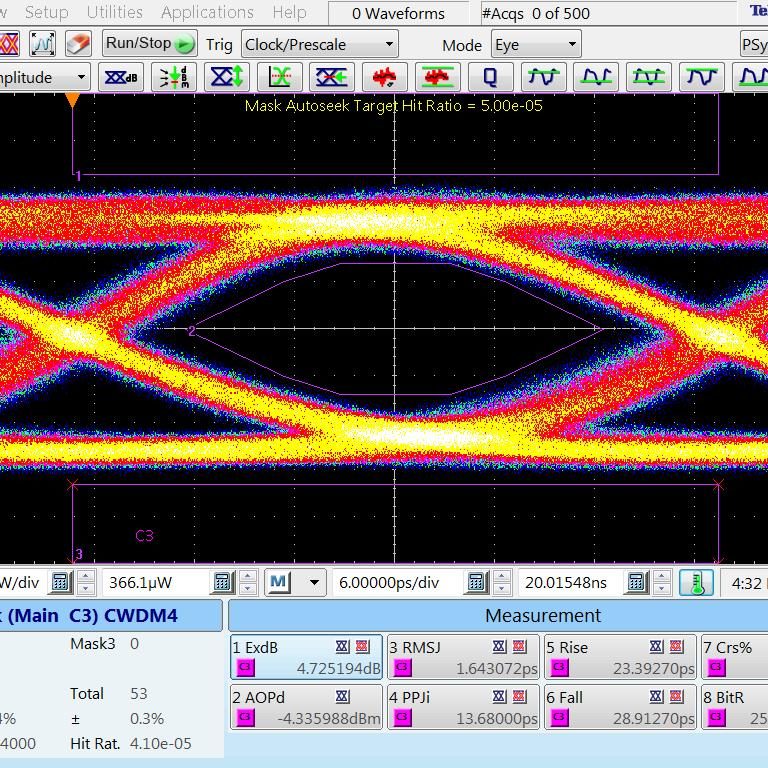Click the pulse amplitude icon right of Q
This screenshot has height=768, width=768.
[544, 77]
